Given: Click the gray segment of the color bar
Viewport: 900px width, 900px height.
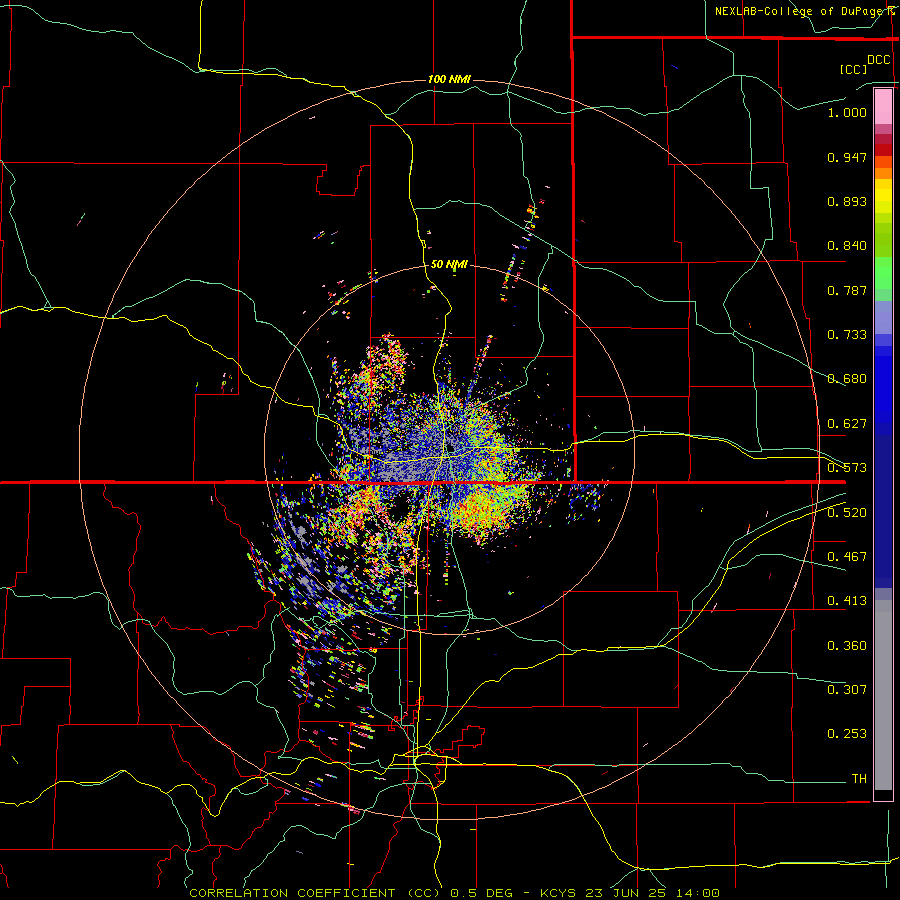Looking at the screenshot, I should tap(883, 695).
